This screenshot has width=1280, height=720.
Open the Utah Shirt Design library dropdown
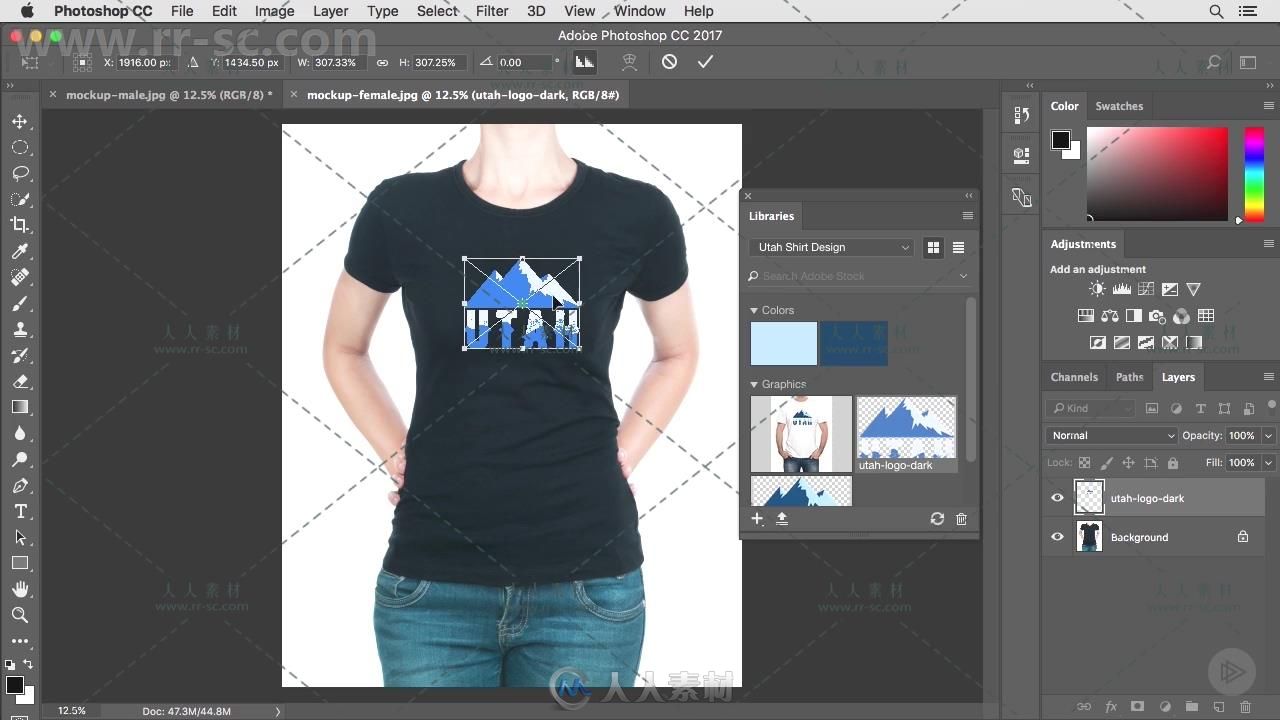[832, 247]
